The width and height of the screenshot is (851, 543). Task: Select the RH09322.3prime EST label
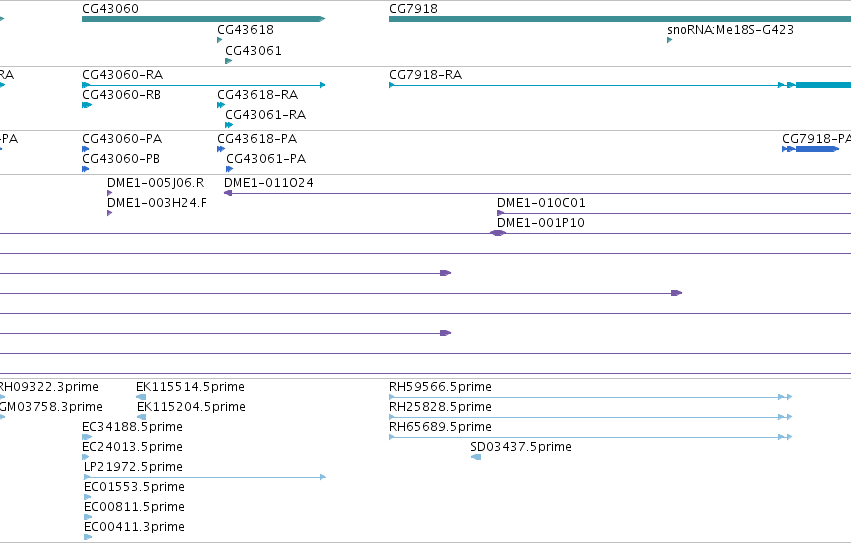[x=48, y=387]
